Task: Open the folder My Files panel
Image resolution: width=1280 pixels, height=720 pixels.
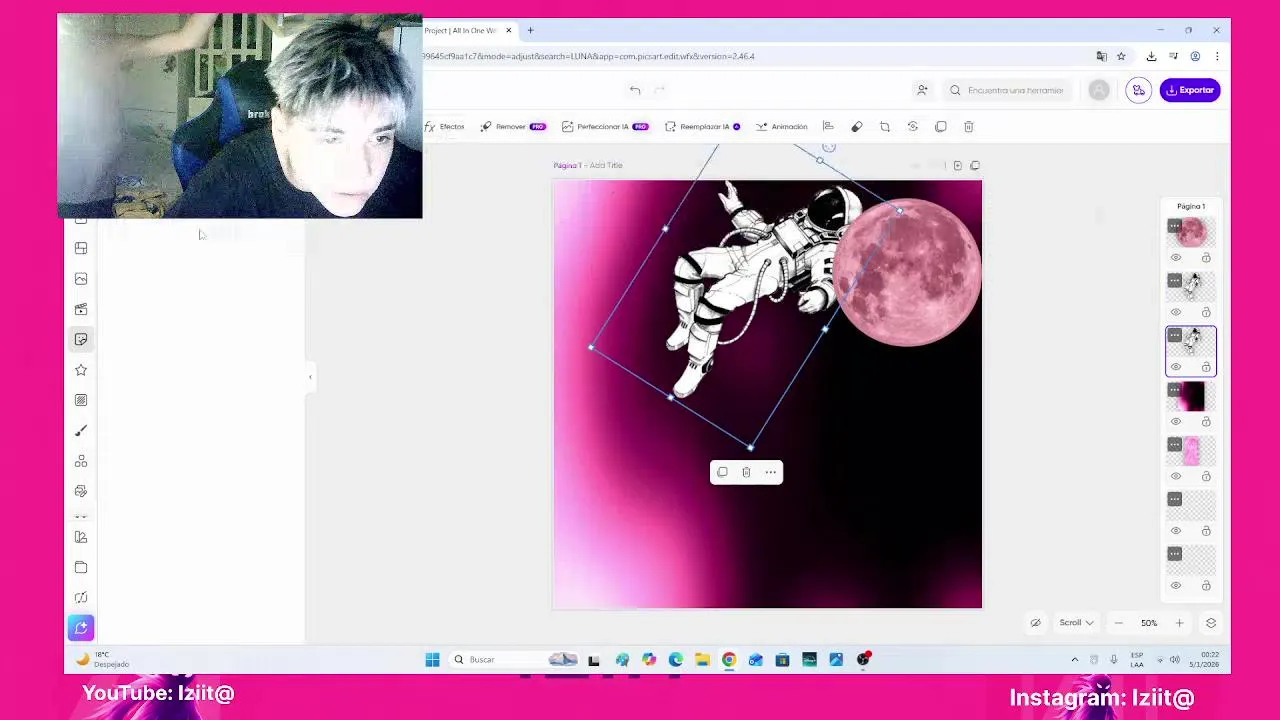Action: pos(81,567)
